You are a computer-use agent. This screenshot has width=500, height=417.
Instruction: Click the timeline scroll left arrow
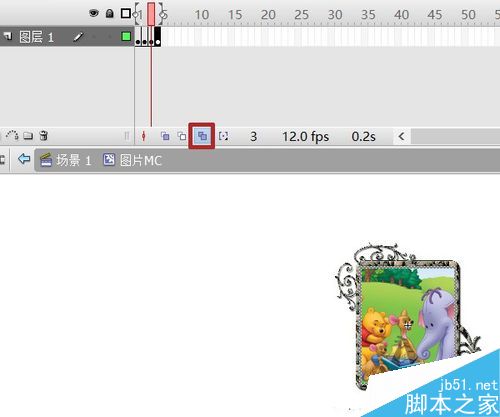tap(402, 136)
